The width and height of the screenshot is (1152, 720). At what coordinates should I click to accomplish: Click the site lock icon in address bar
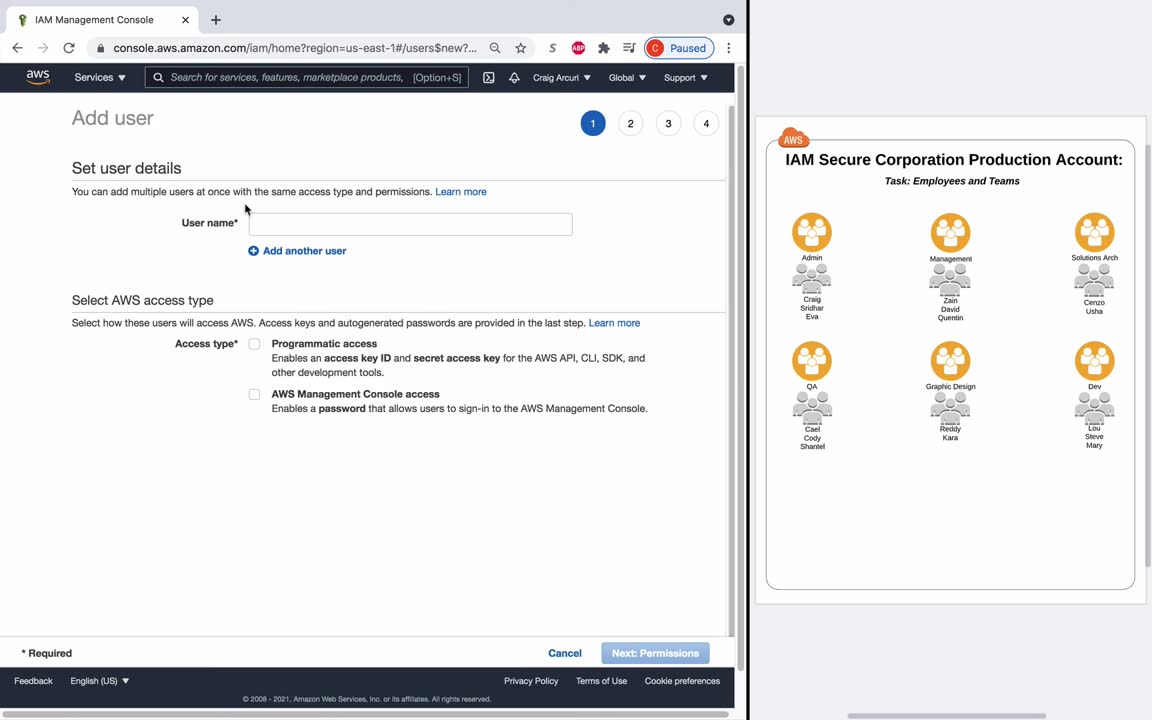[x=101, y=48]
